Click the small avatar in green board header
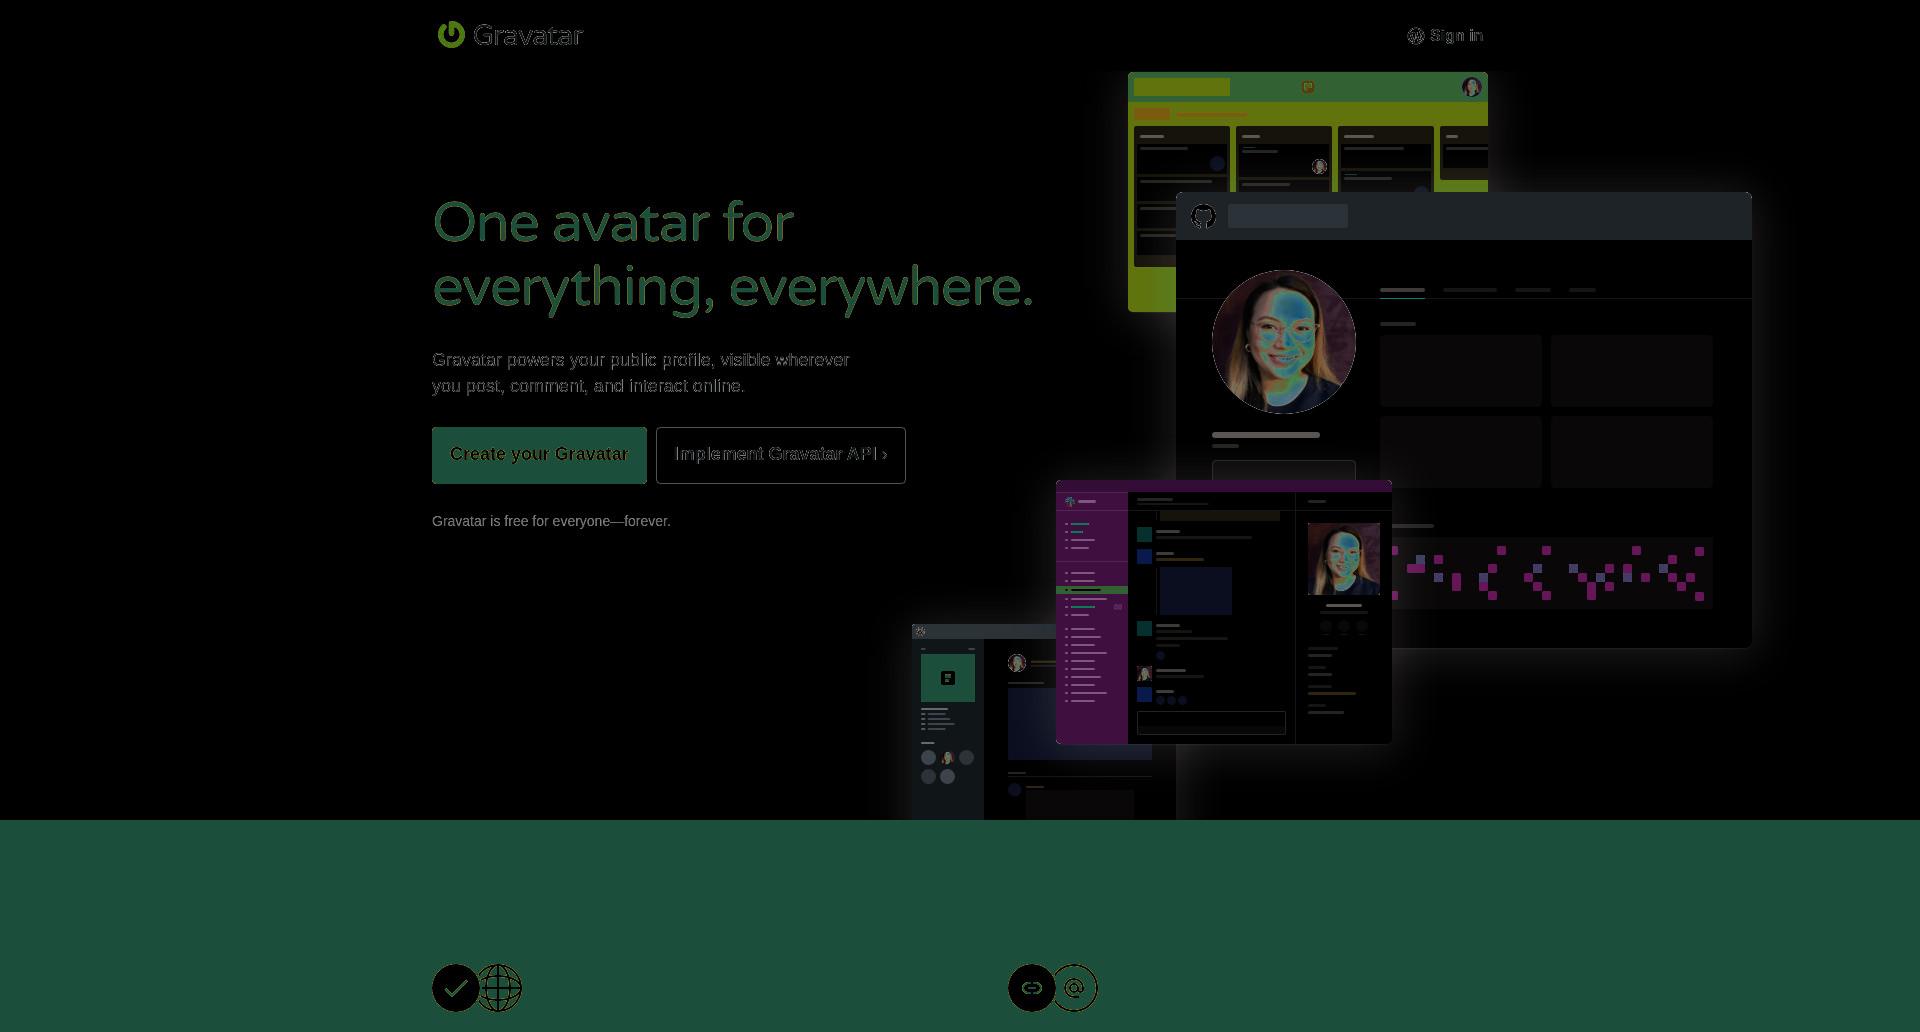The height and width of the screenshot is (1032, 1920). pyautogui.click(x=1471, y=87)
